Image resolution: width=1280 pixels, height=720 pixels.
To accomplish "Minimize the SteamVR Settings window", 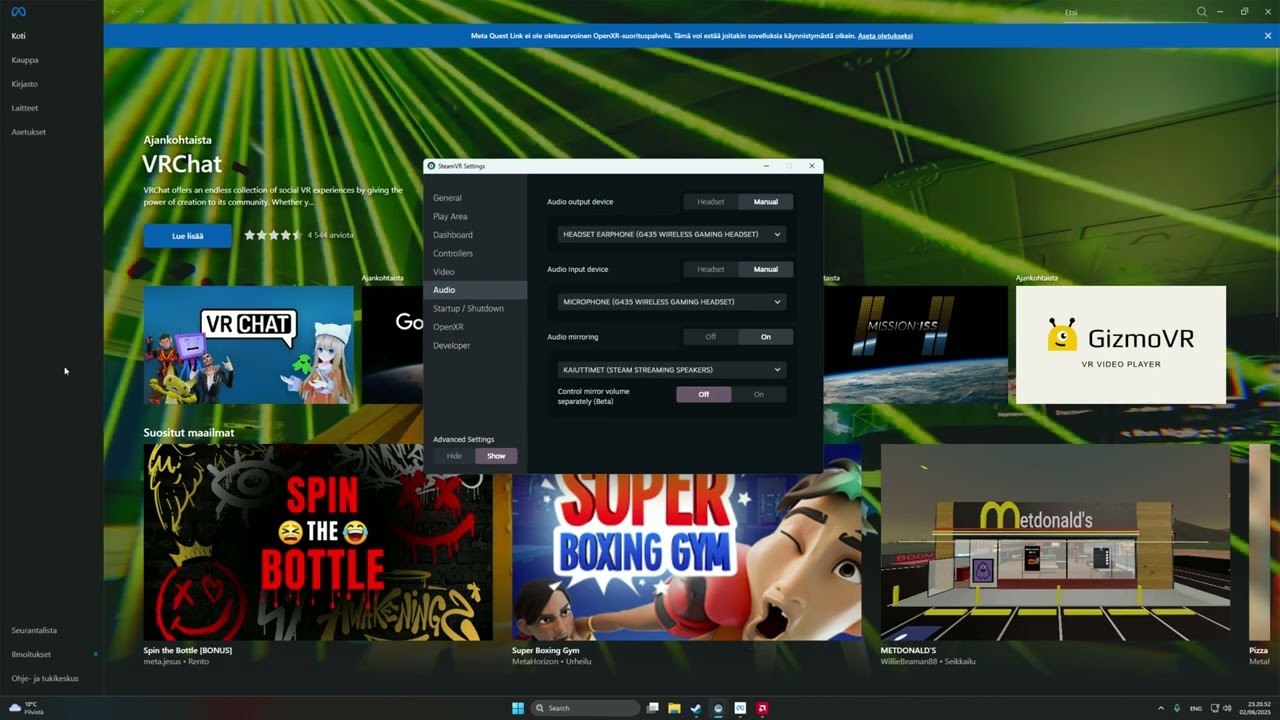I will point(766,166).
